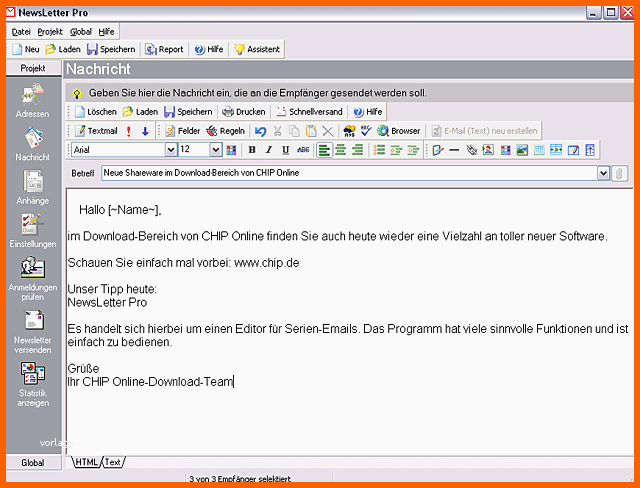The width and height of the screenshot is (640, 488).
Task: Click the portrait picture insert icon
Action: (x=488, y=150)
